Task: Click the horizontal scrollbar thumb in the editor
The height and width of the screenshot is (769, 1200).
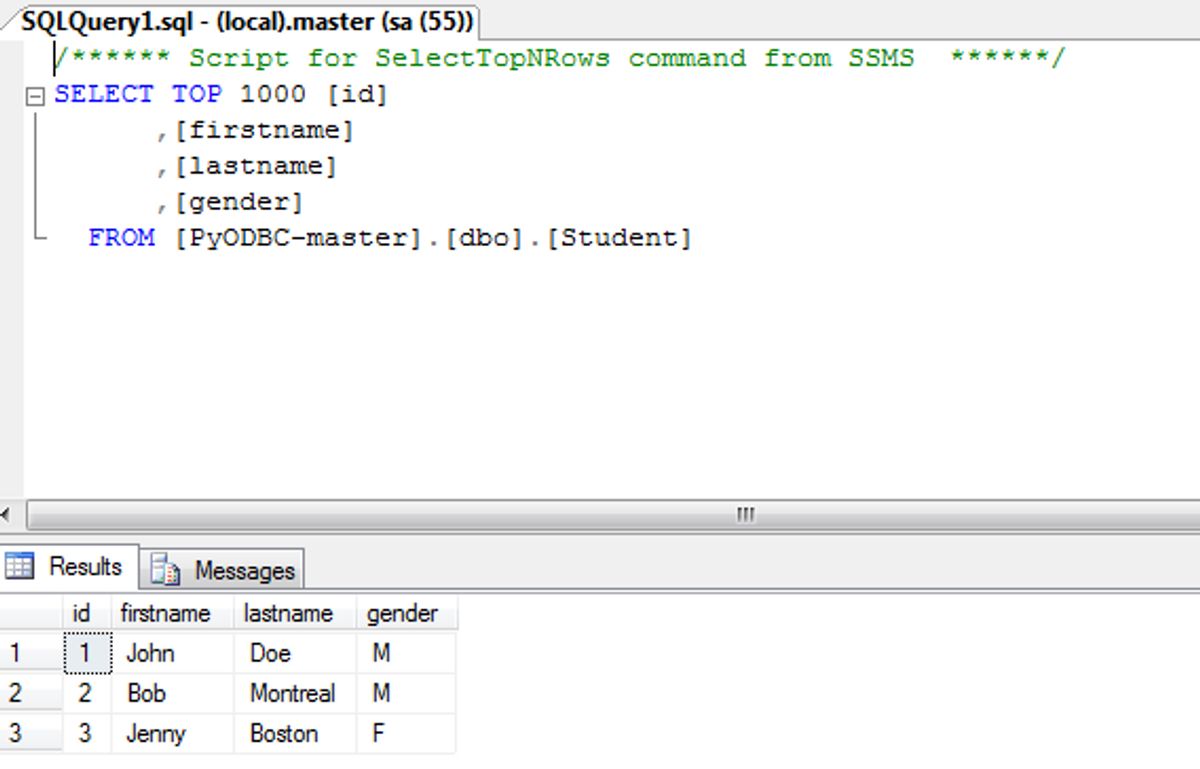Action: coord(745,515)
